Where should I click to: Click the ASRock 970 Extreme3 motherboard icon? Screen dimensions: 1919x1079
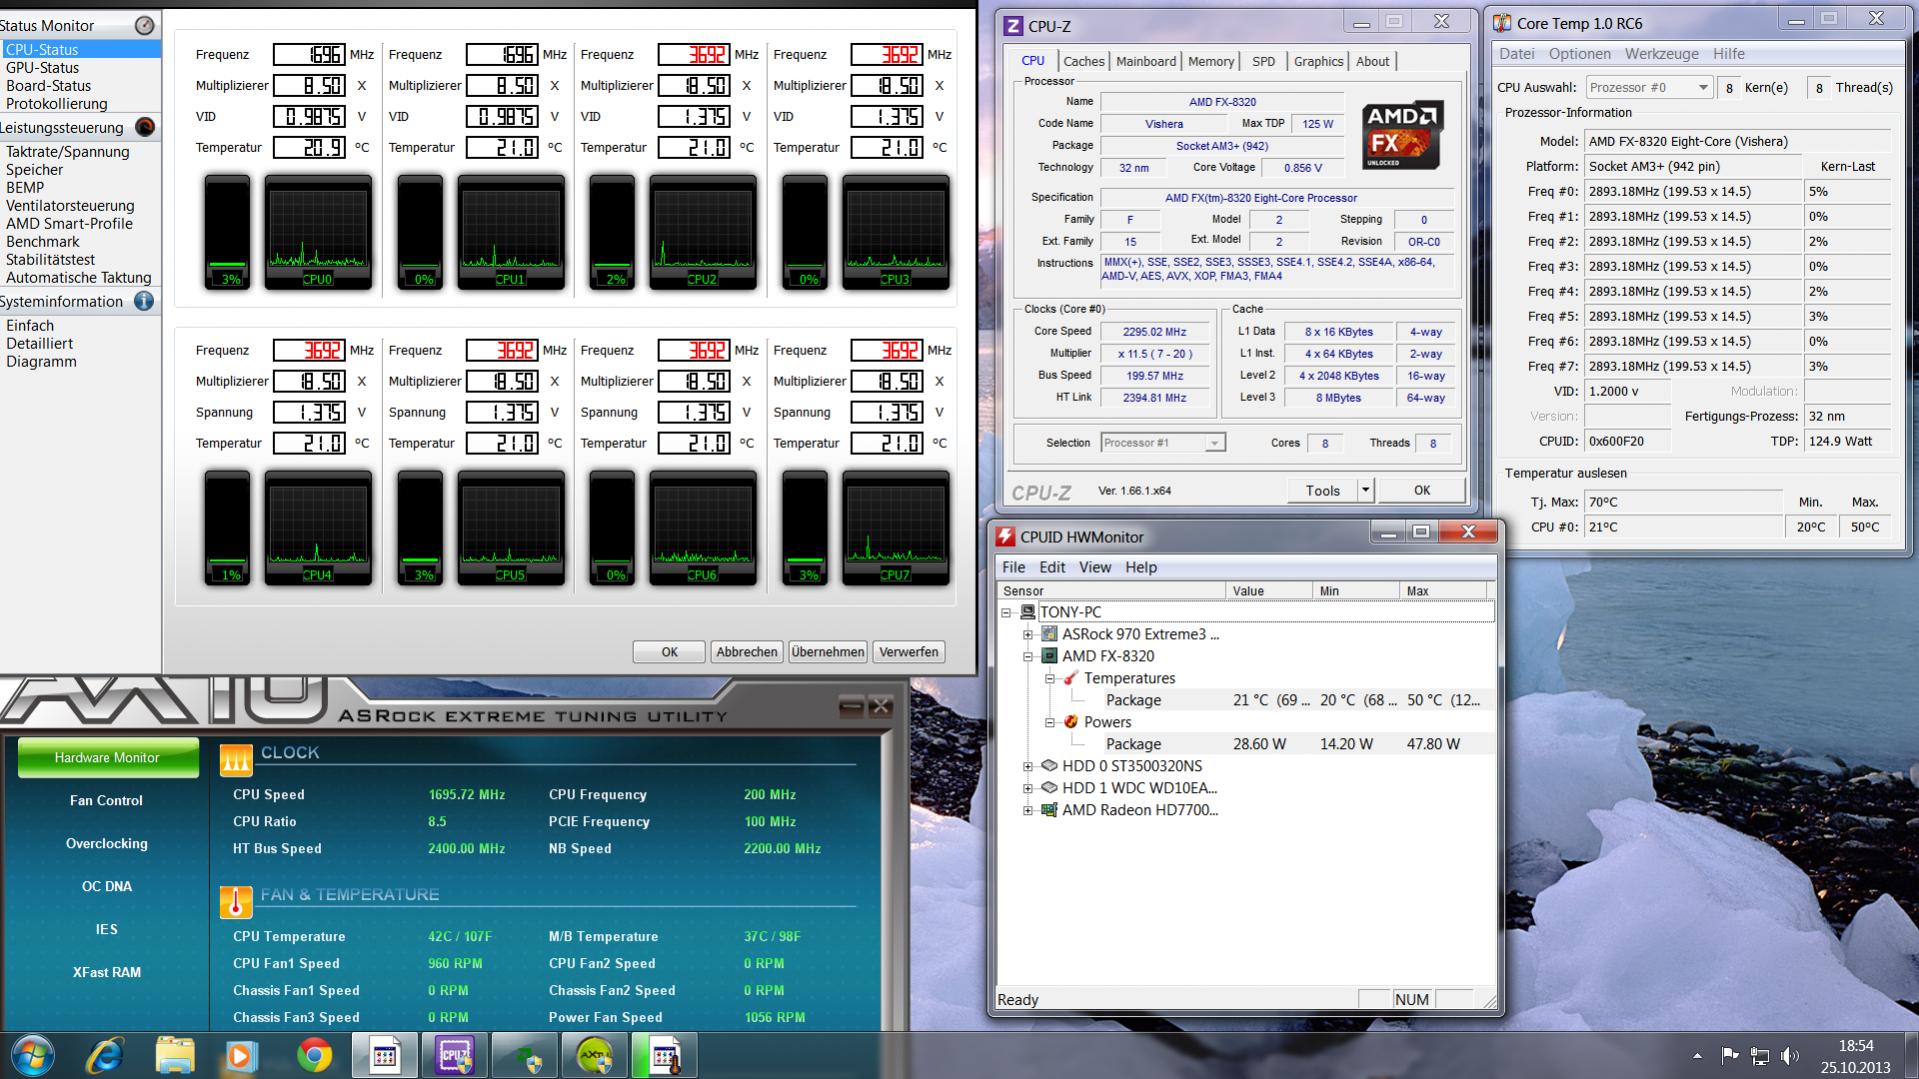[x=1049, y=634]
